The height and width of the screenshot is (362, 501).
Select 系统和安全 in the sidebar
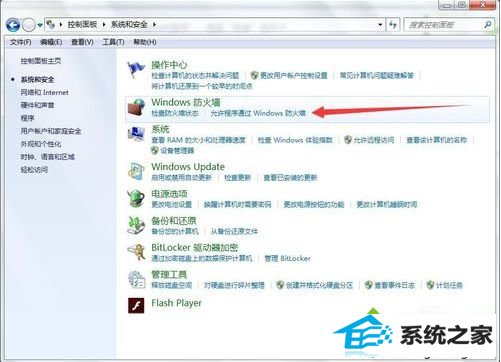tap(37, 79)
